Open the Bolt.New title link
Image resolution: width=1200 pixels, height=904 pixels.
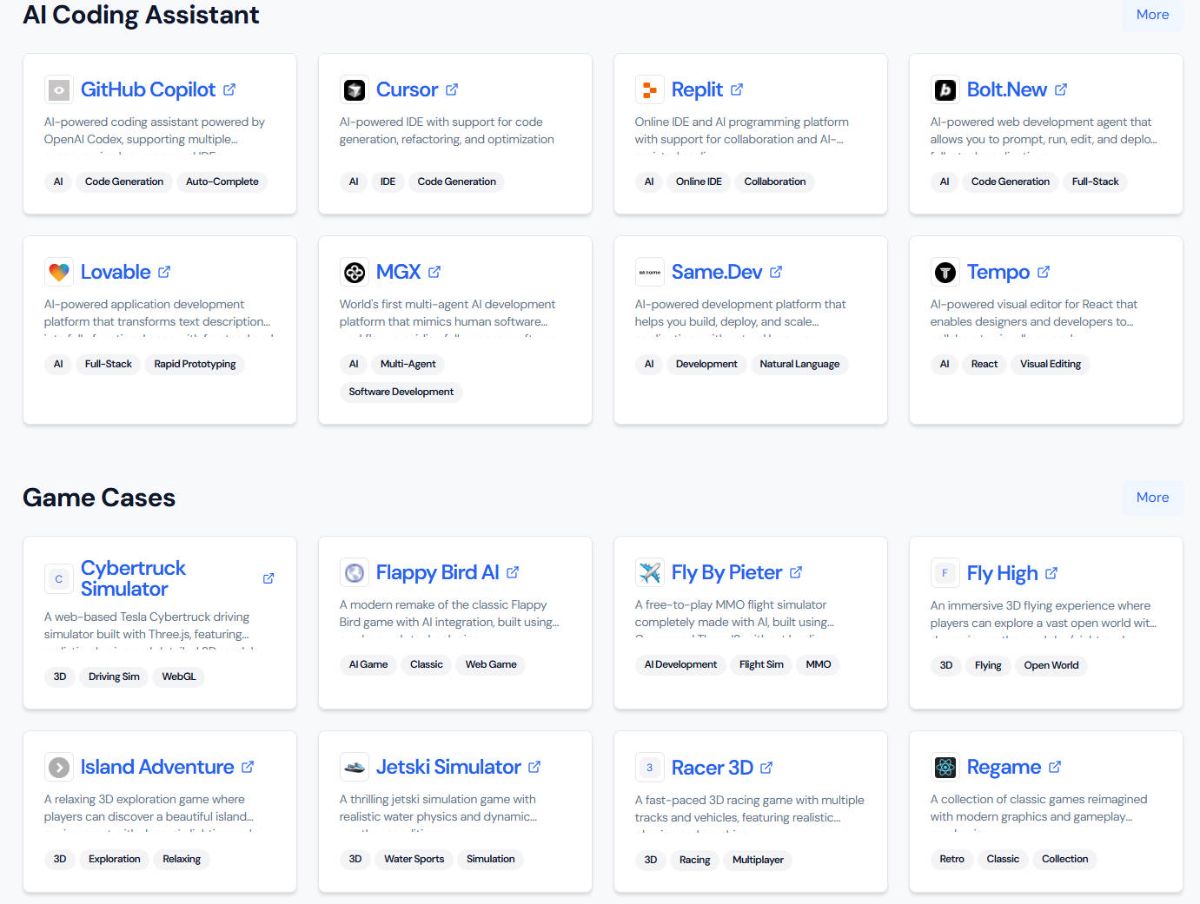(1007, 89)
